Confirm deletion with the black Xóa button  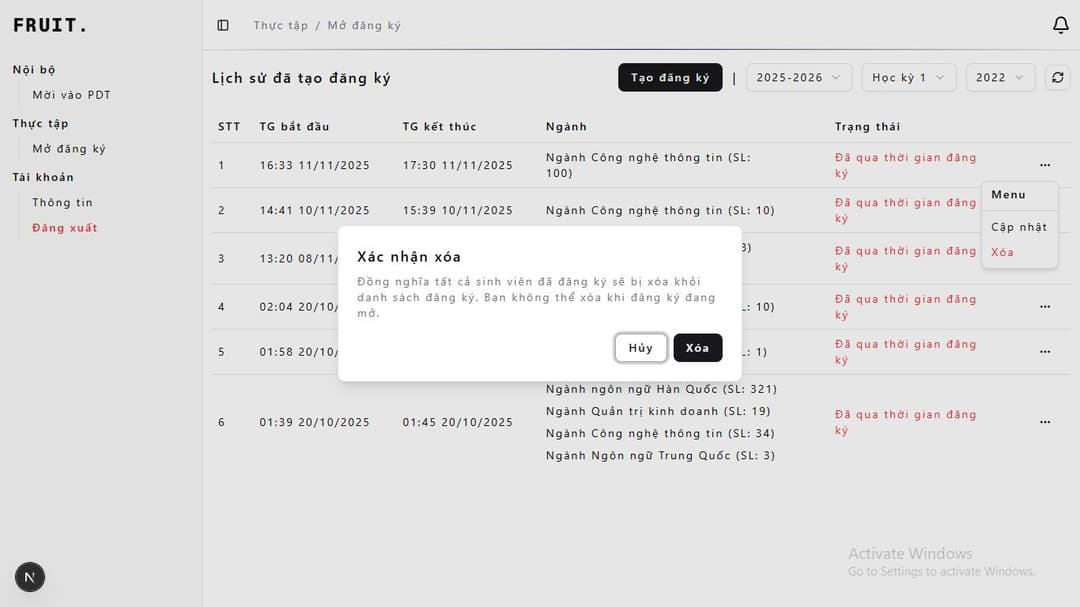coord(697,348)
